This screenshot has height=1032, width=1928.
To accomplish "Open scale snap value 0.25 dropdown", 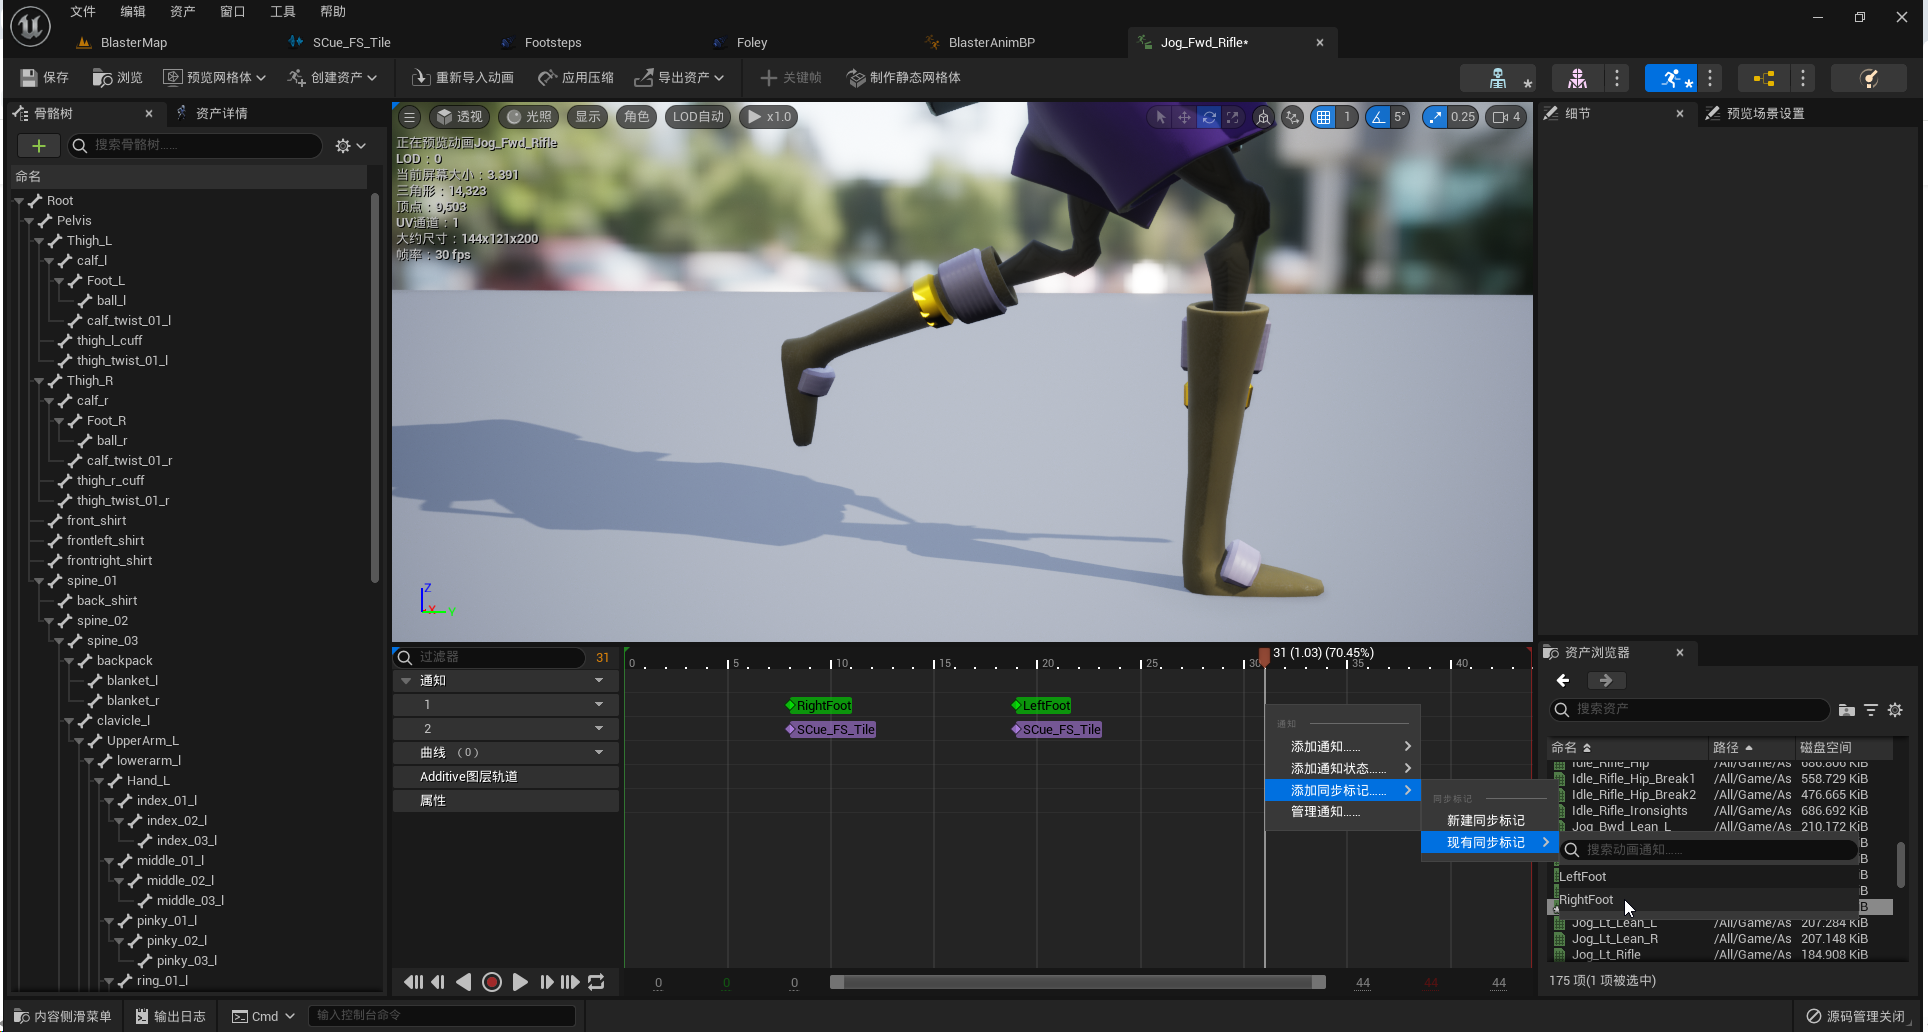I will (1463, 117).
